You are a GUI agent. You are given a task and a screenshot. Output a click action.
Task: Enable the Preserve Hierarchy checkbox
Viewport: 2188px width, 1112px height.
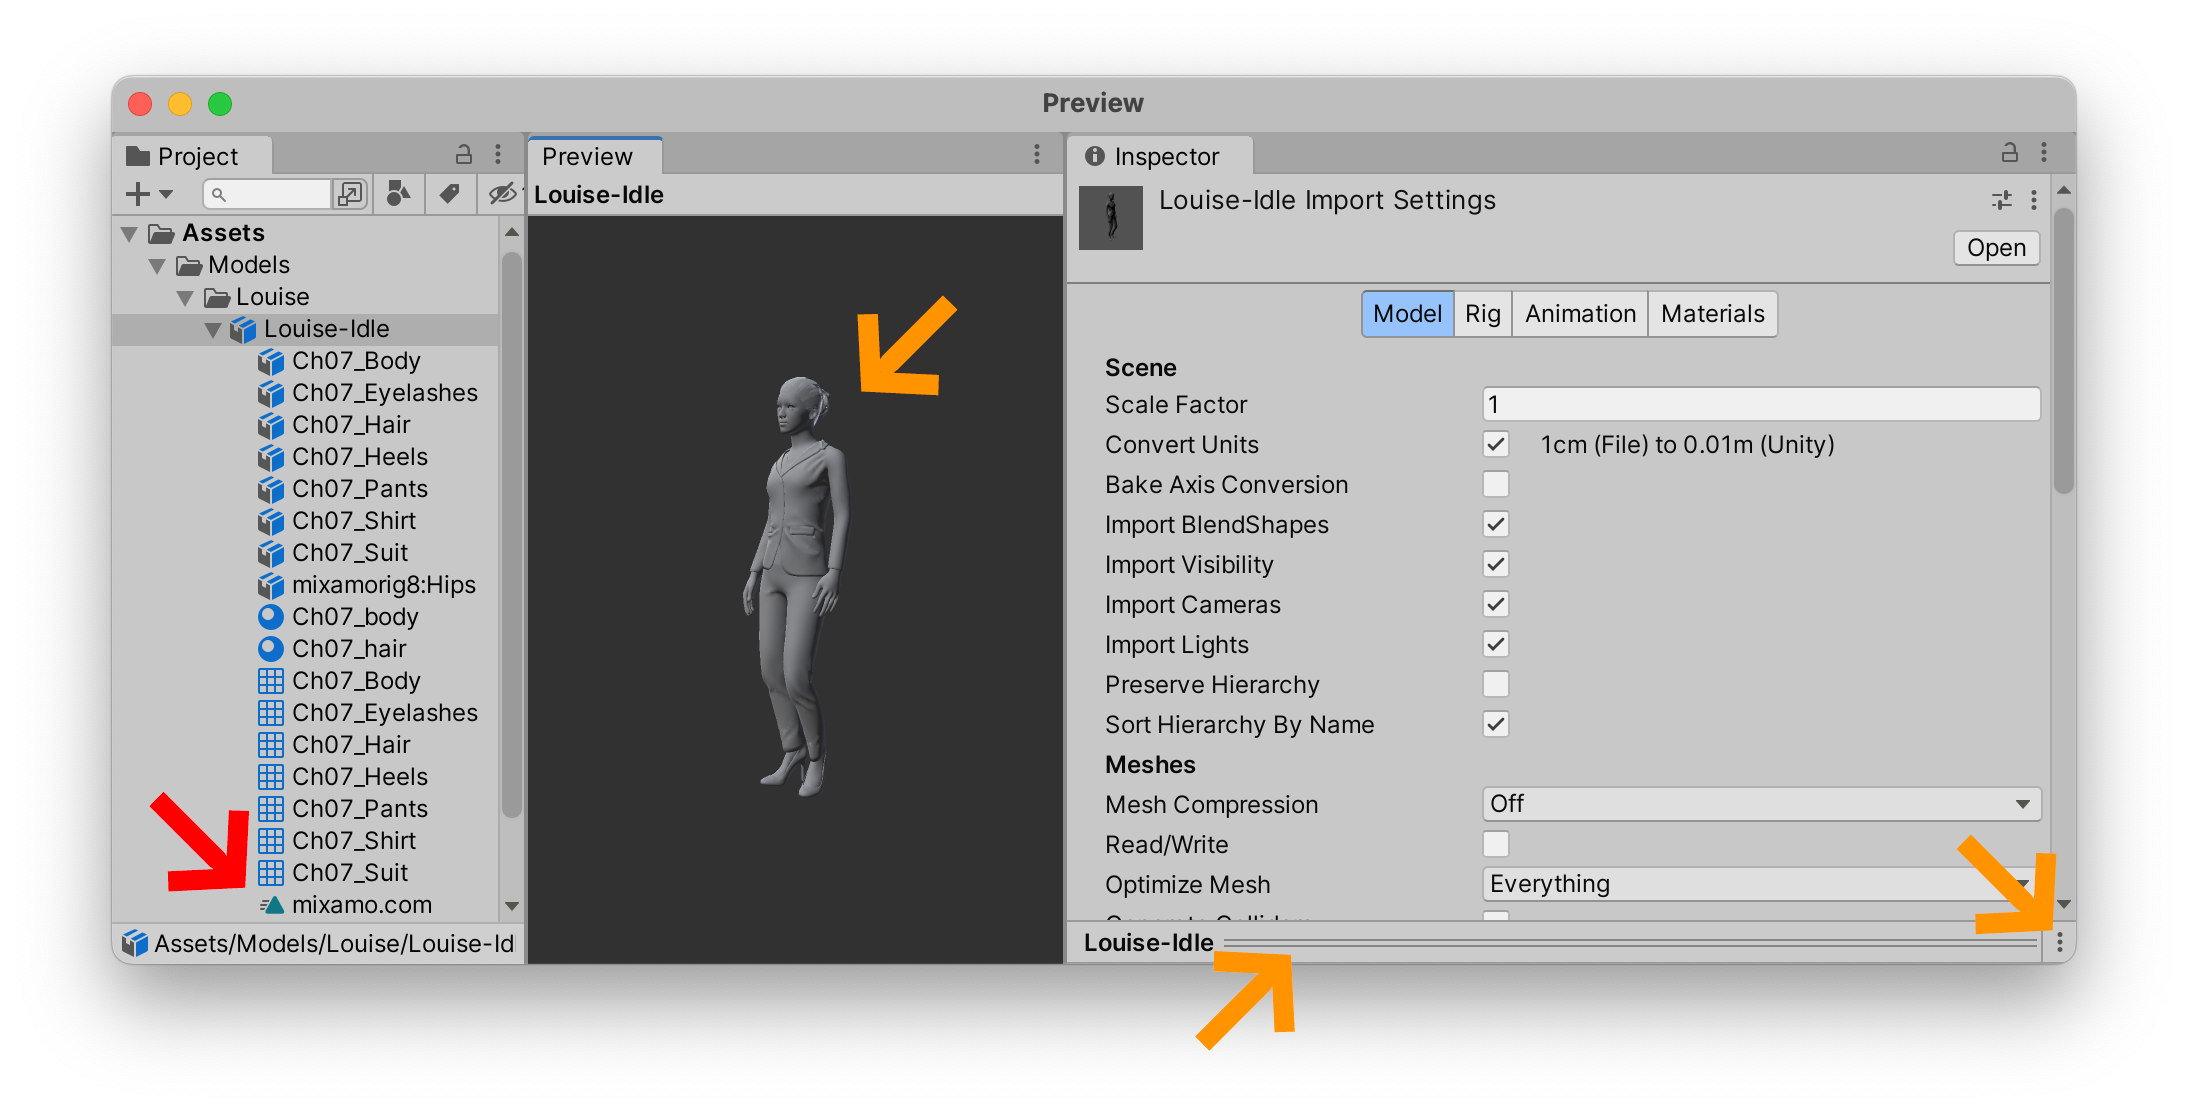(1495, 684)
